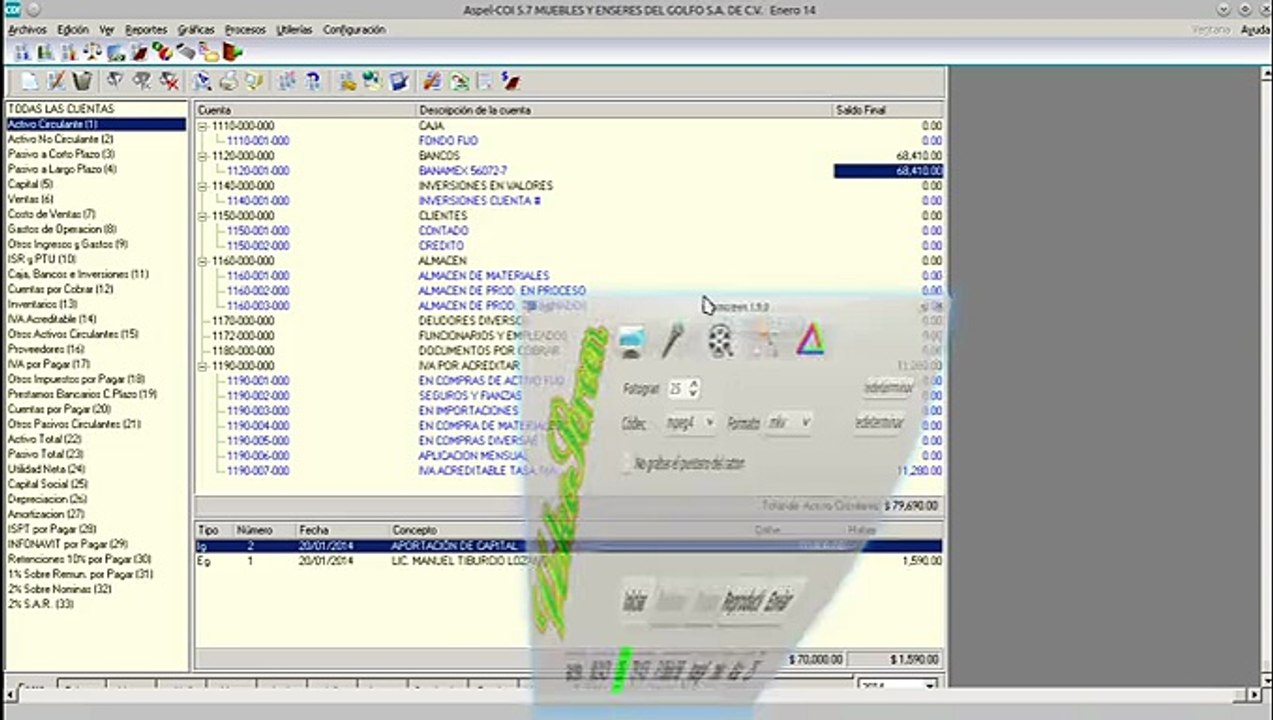Click Predeterminar button beside the Fotogramas field
Image resolution: width=1273 pixels, height=720 pixels.
pos(887,387)
